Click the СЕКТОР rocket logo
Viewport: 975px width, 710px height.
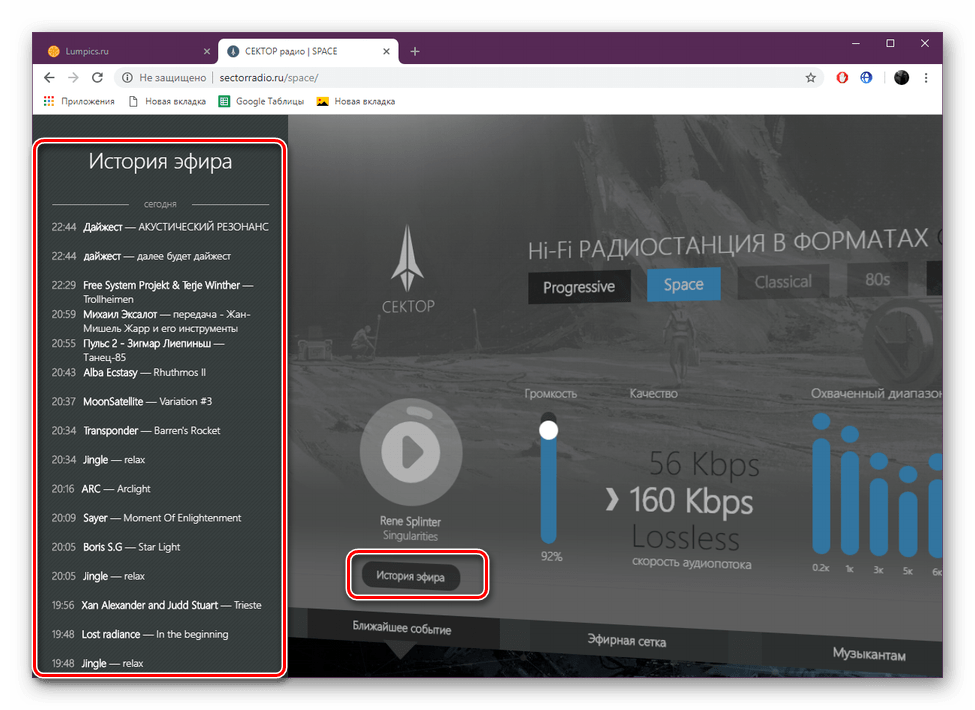pos(408,269)
